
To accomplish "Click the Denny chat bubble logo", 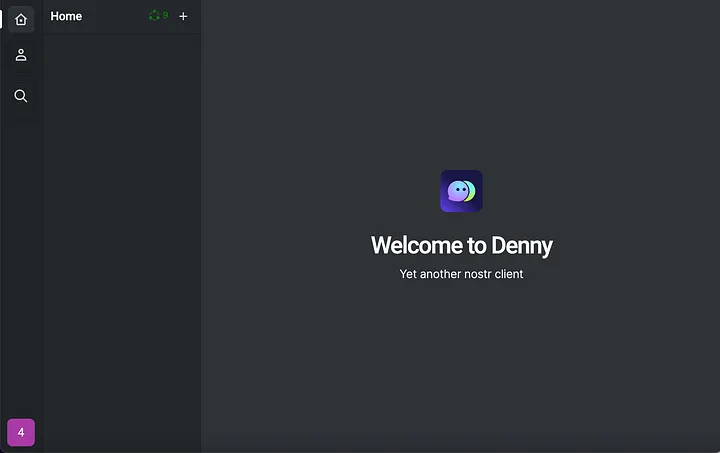I will pos(461,191).
